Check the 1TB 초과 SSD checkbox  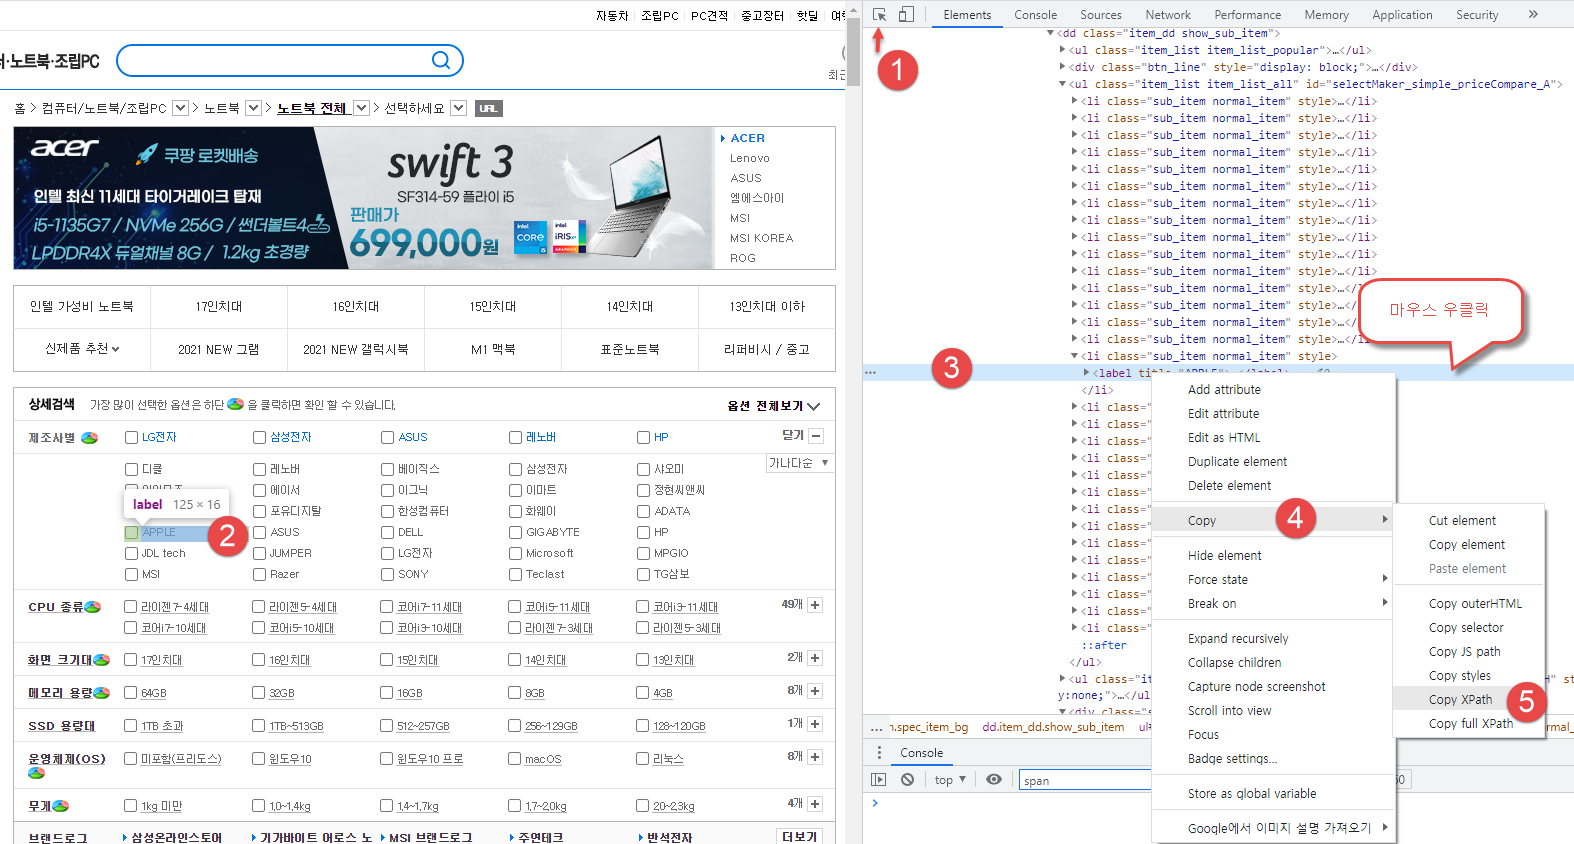130,726
